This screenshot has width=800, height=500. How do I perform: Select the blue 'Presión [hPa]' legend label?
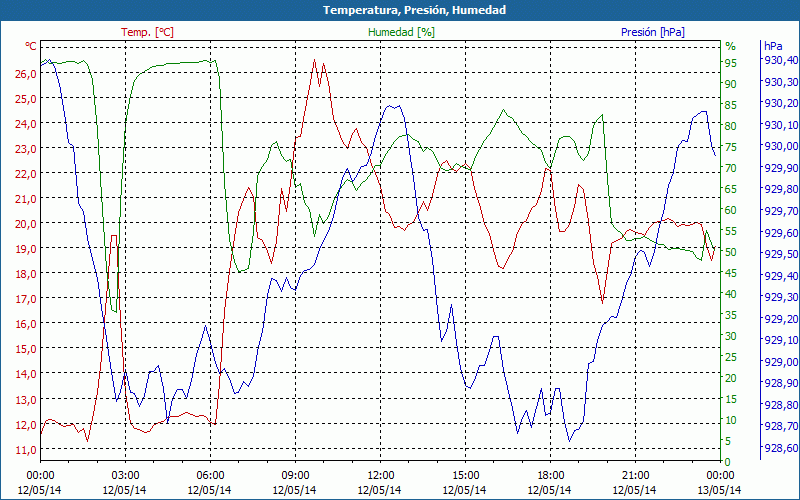653,32
